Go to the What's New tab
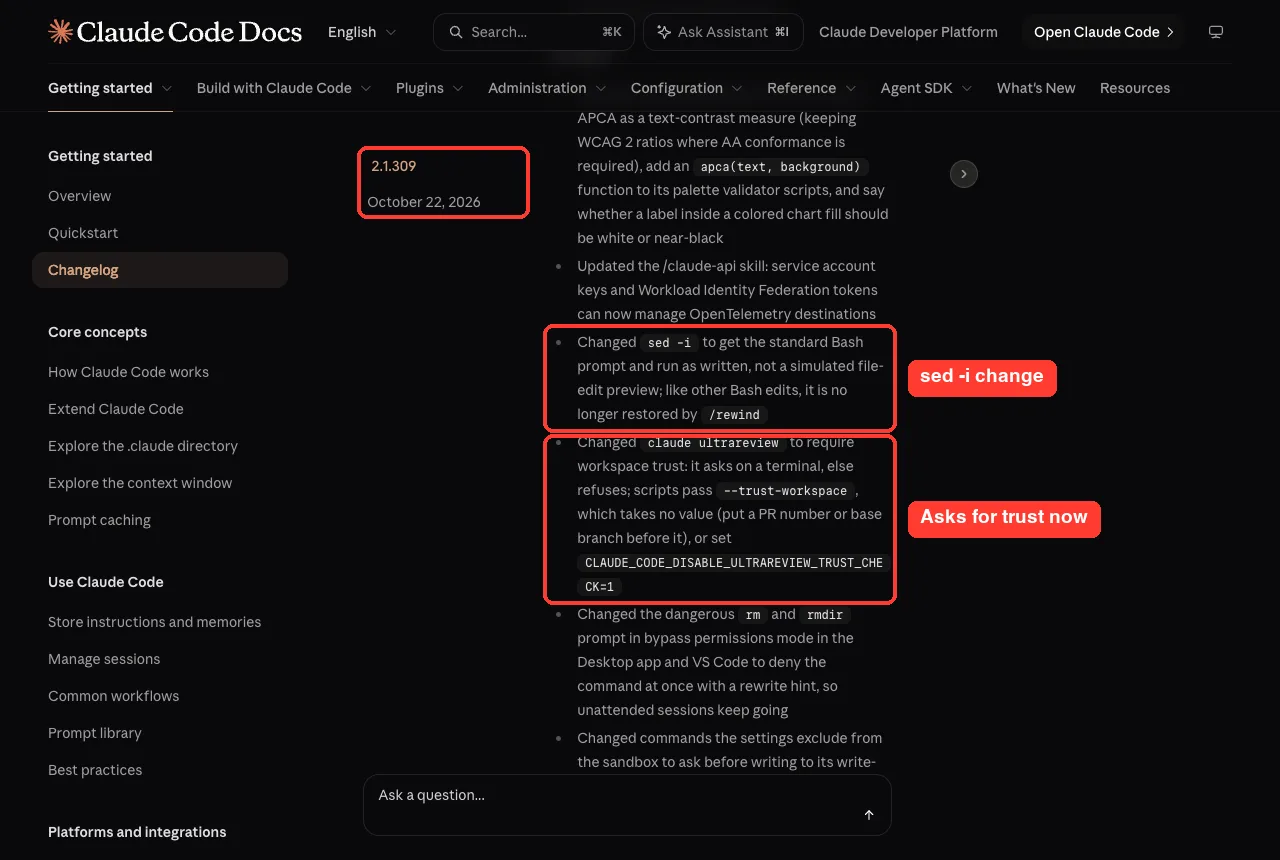Screen dimensions: 1280x860 (x=1036, y=88)
